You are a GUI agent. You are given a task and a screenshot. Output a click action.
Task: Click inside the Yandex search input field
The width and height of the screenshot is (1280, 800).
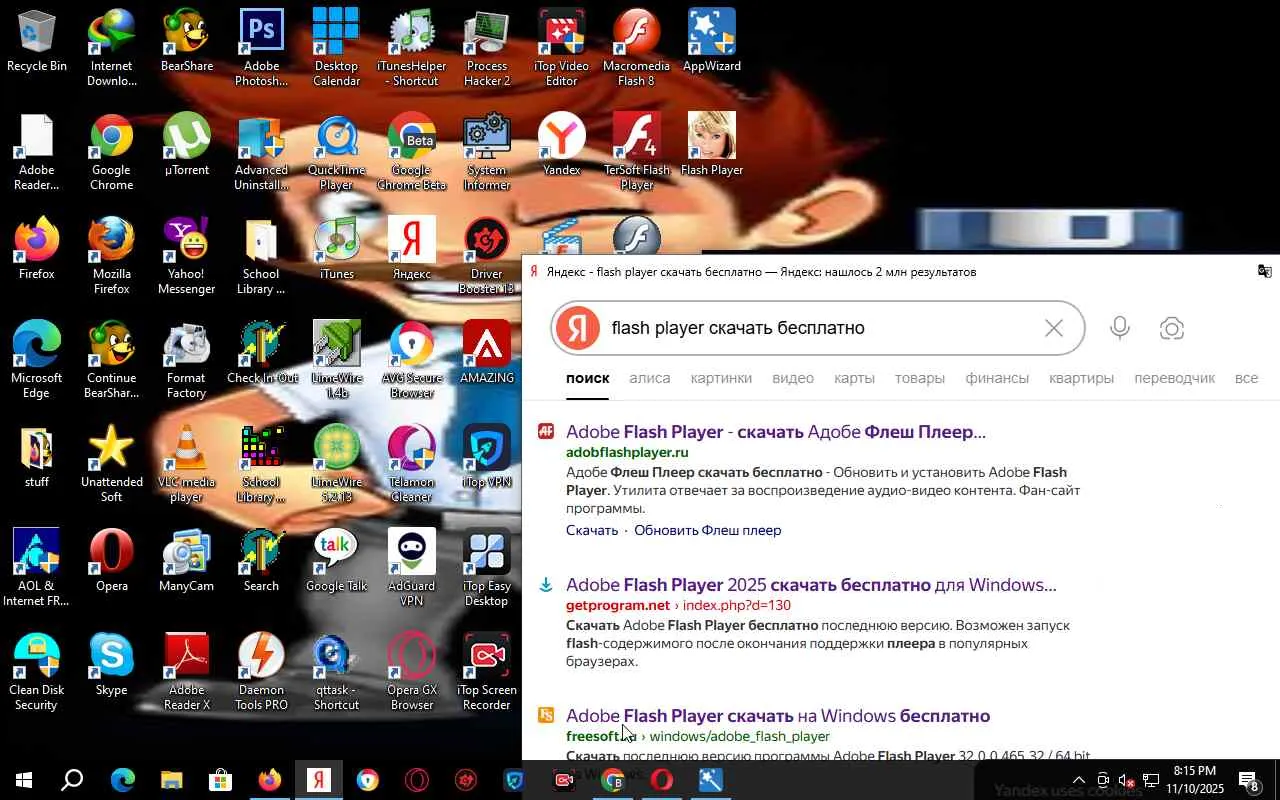pos(820,328)
